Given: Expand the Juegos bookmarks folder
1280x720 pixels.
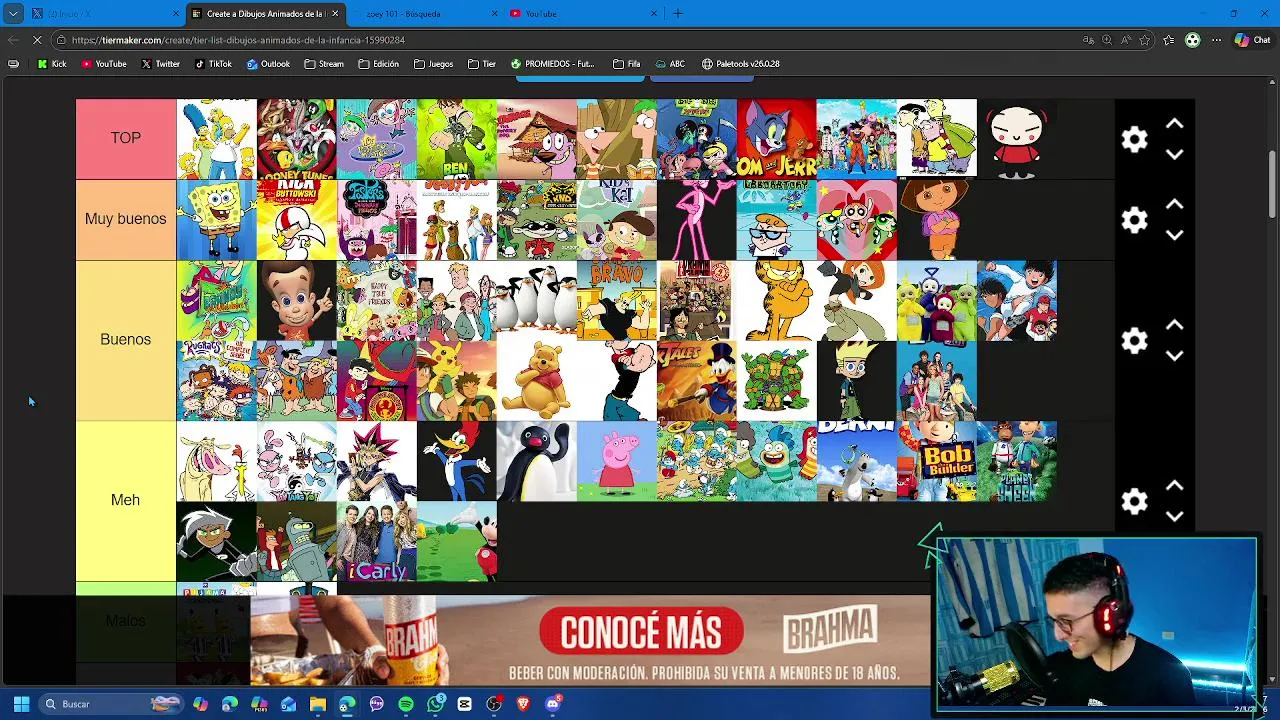Looking at the screenshot, I should pos(434,64).
